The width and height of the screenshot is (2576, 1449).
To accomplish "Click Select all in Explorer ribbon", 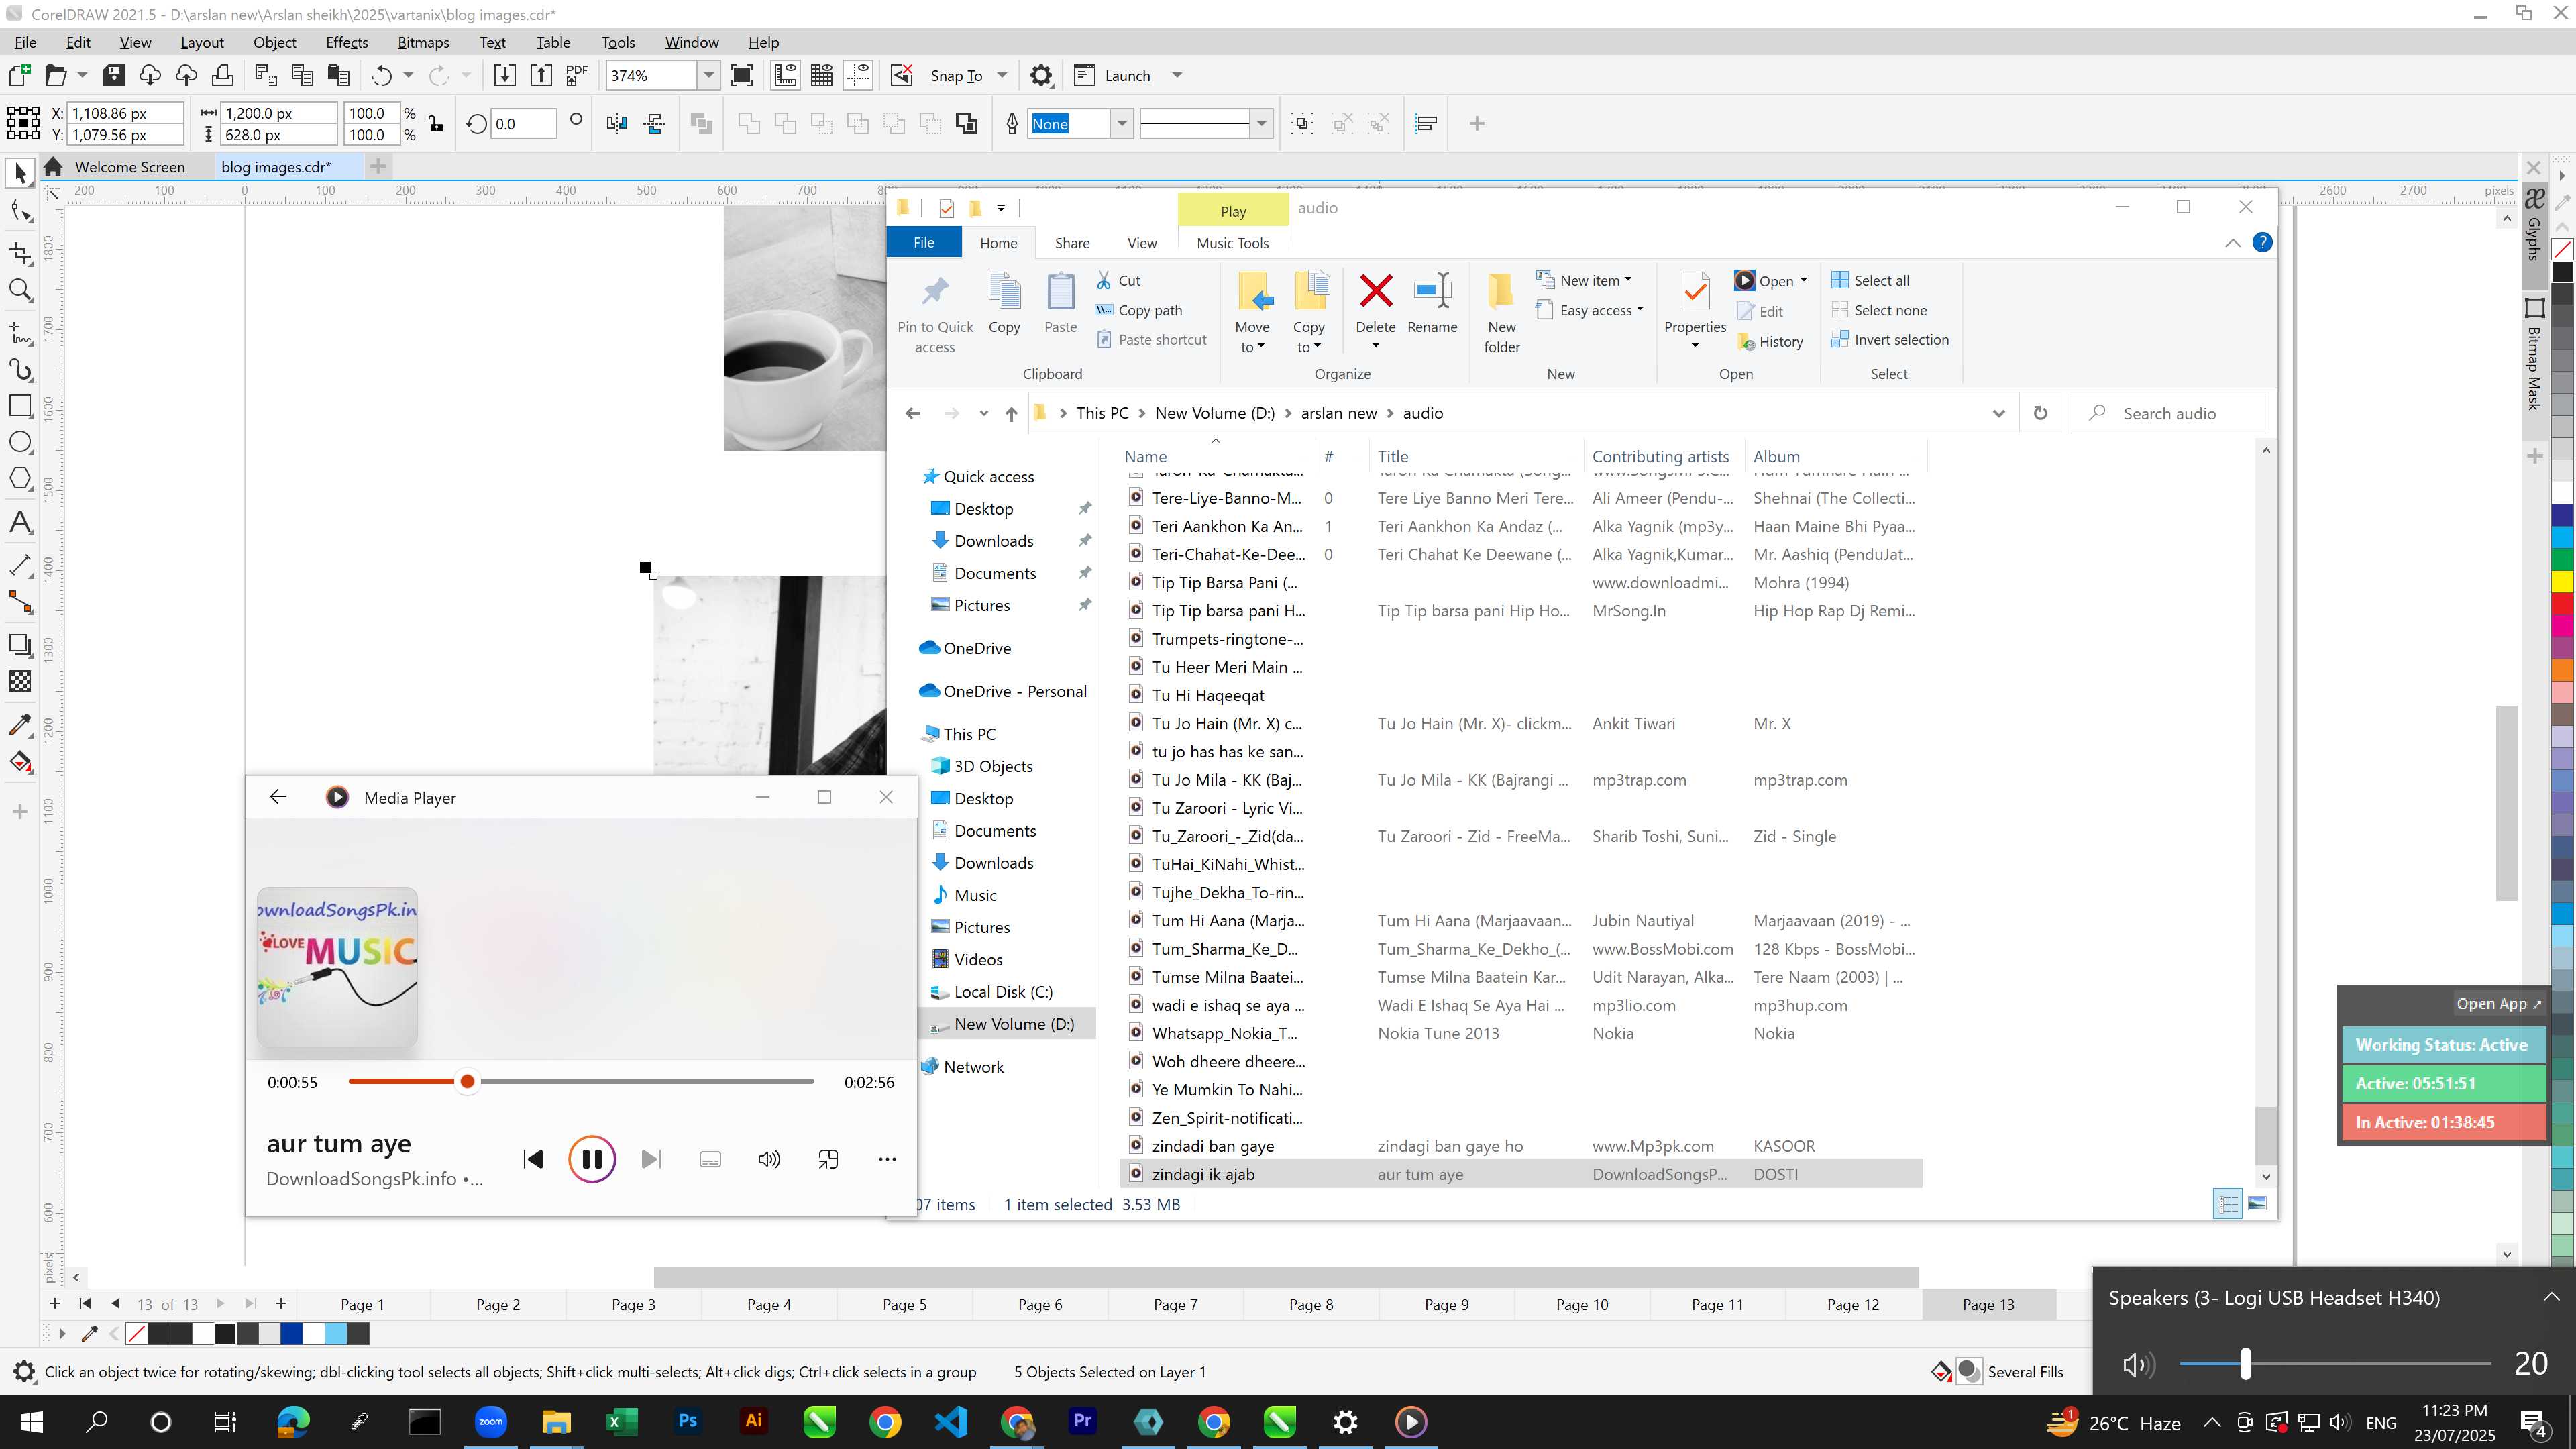I will point(1870,280).
